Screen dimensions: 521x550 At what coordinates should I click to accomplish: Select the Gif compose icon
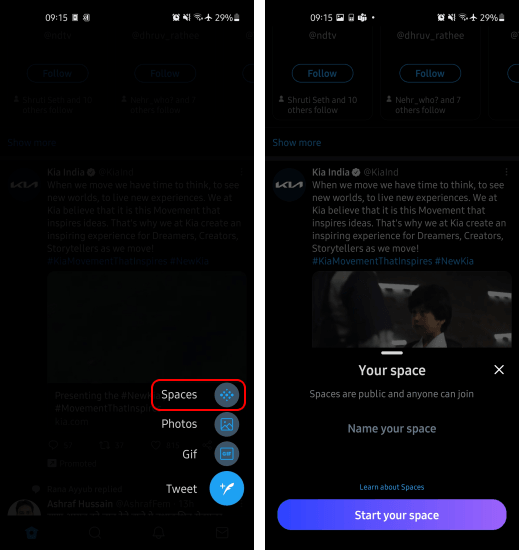click(x=227, y=454)
